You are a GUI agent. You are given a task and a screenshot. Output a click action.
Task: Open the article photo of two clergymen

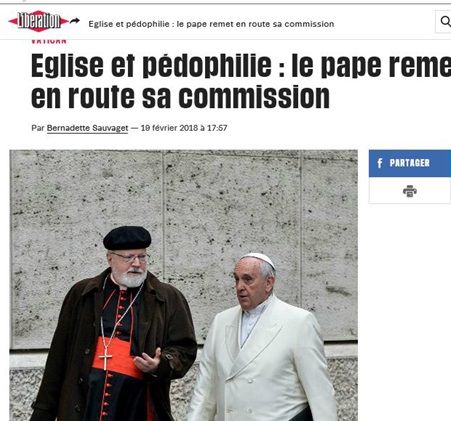183,285
